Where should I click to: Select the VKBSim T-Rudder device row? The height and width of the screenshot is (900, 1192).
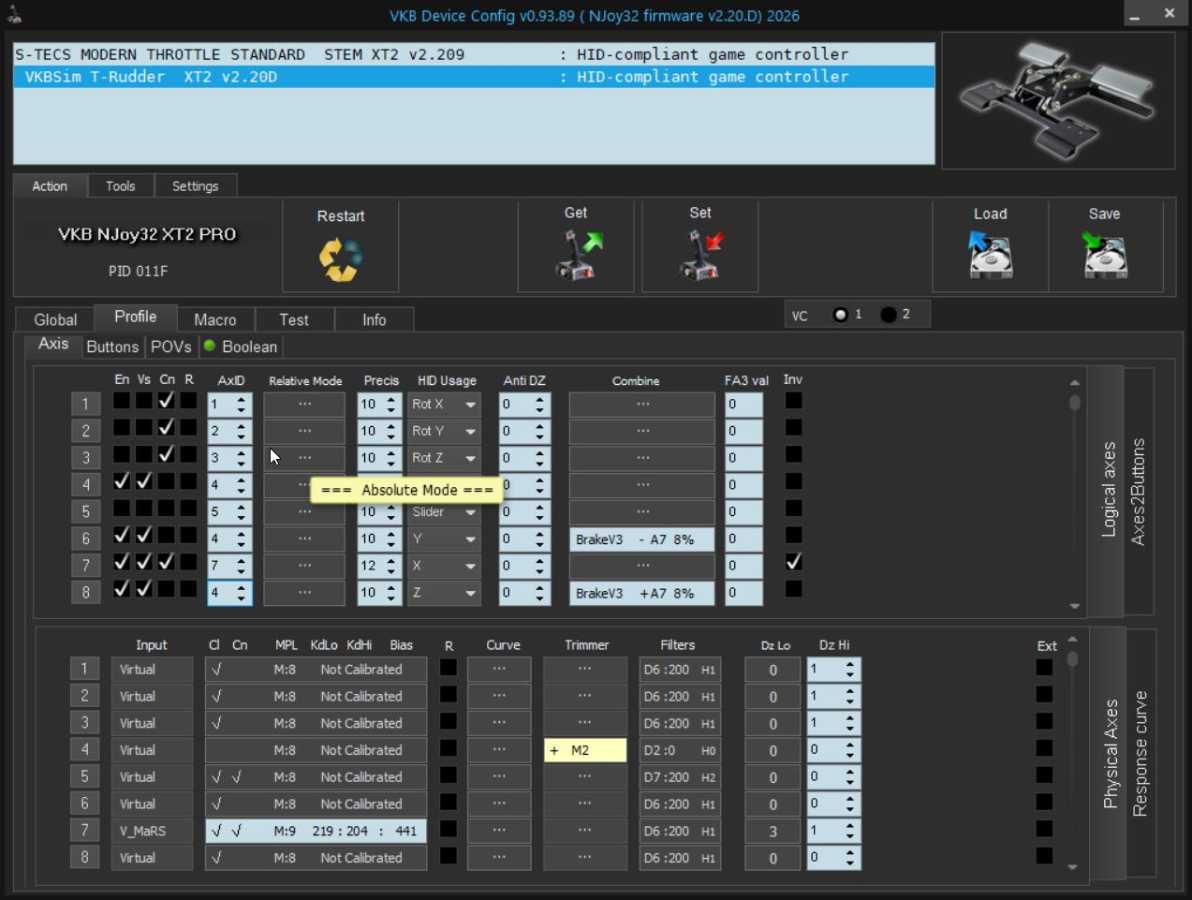[474, 77]
